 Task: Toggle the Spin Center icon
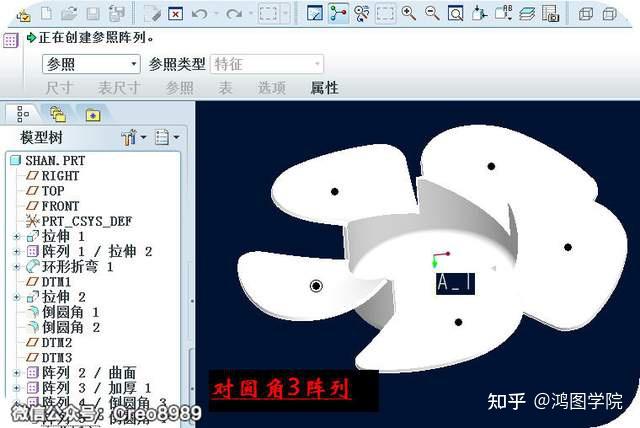[338, 13]
